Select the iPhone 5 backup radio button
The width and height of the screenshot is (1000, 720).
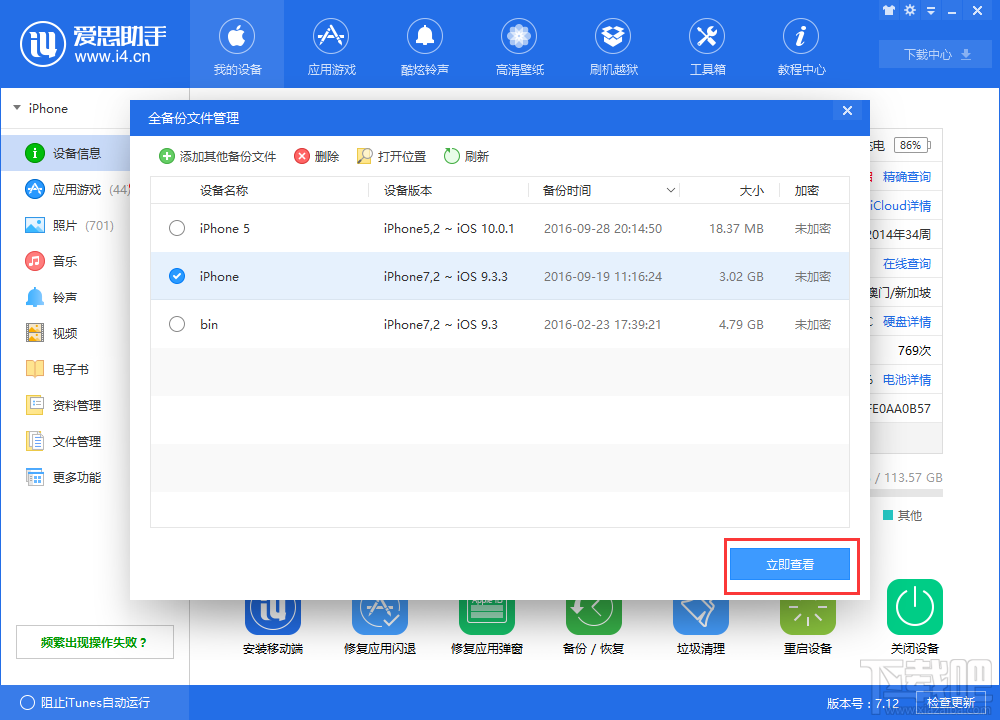[177, 228]
